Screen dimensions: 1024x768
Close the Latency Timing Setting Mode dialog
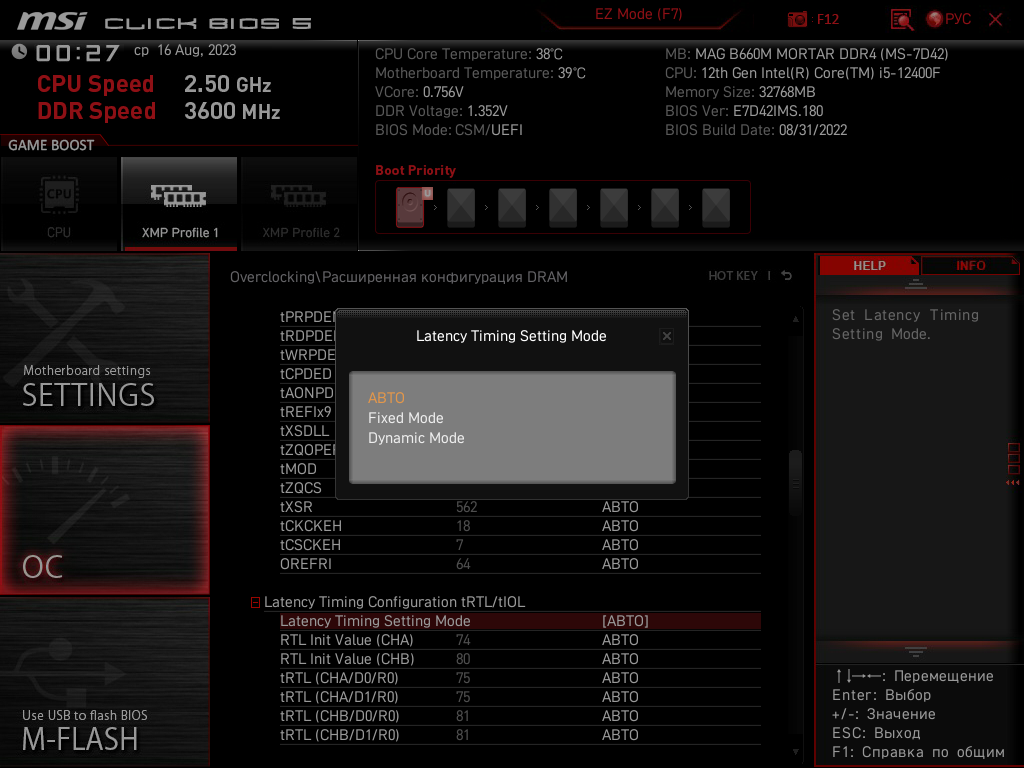click(x=666, y=336)
